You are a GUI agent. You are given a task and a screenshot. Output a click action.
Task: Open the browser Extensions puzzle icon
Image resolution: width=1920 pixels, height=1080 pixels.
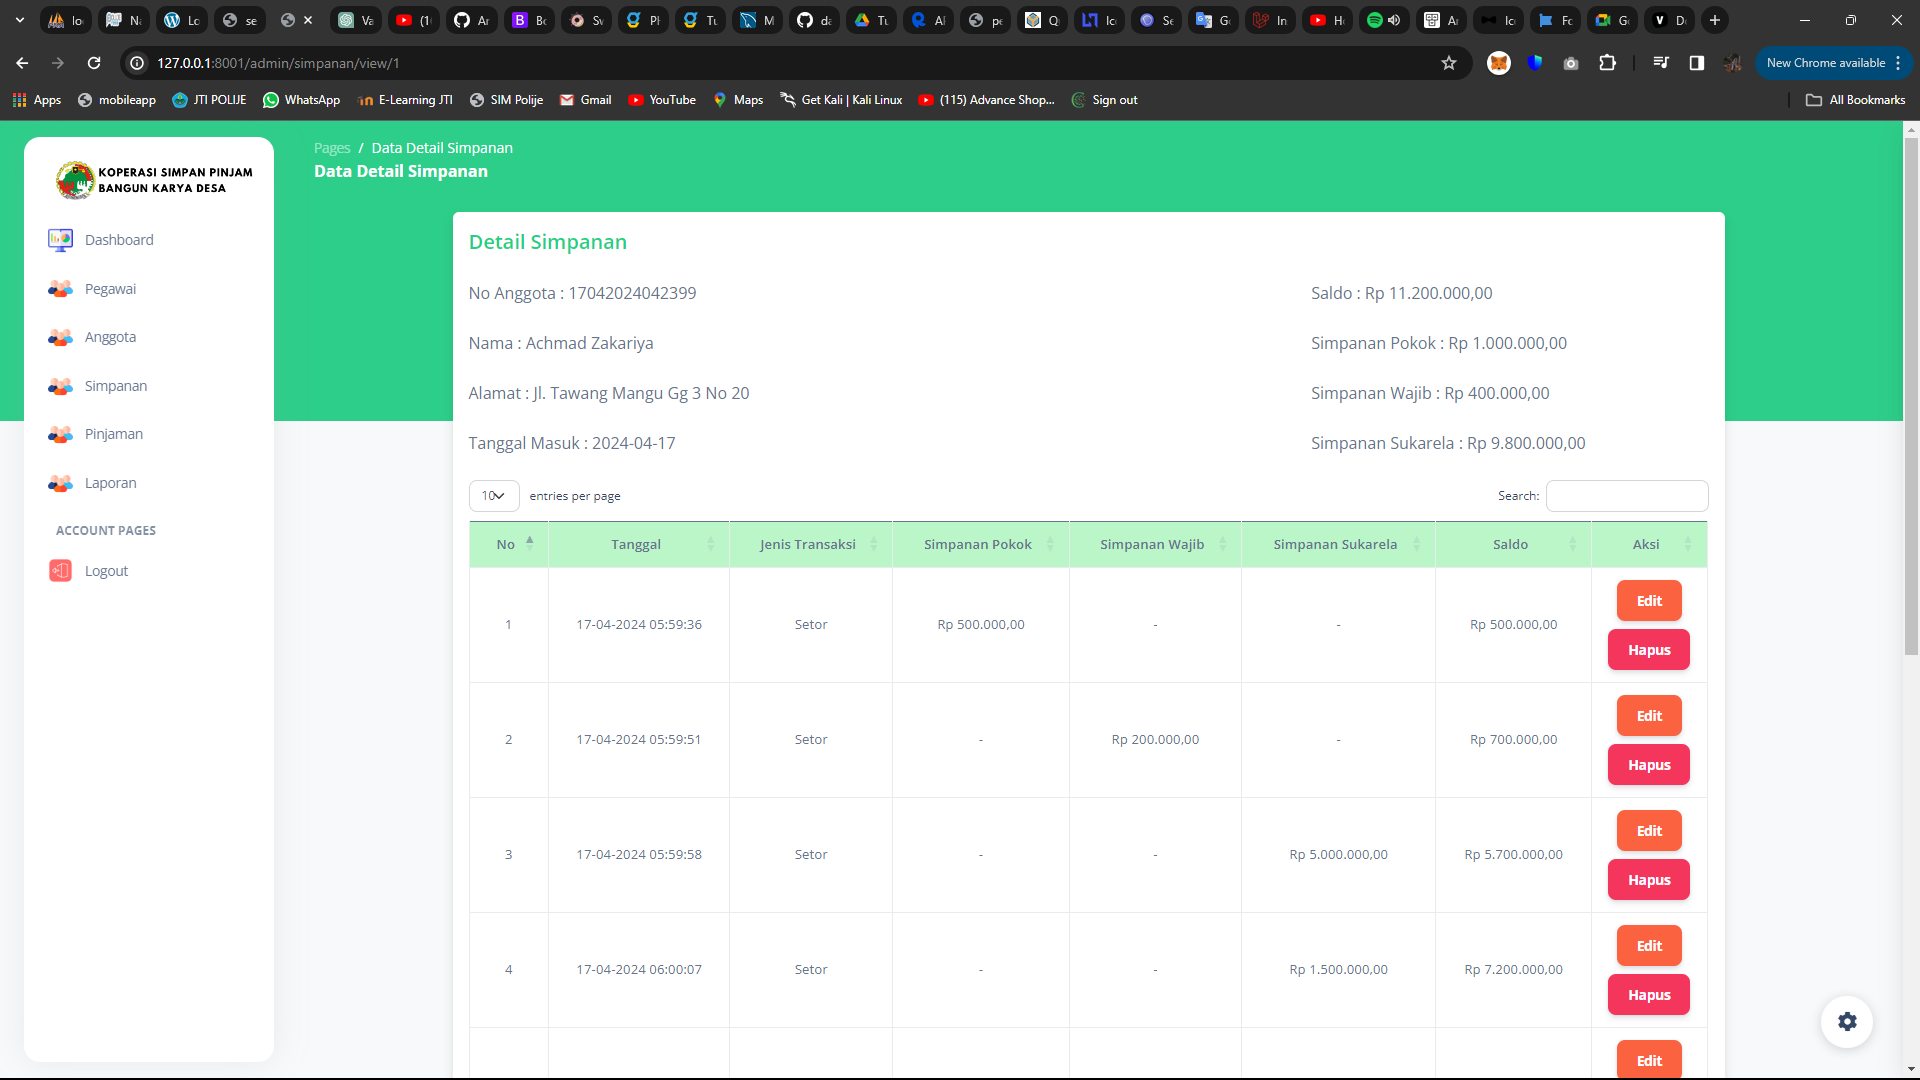coord(1607,63)
